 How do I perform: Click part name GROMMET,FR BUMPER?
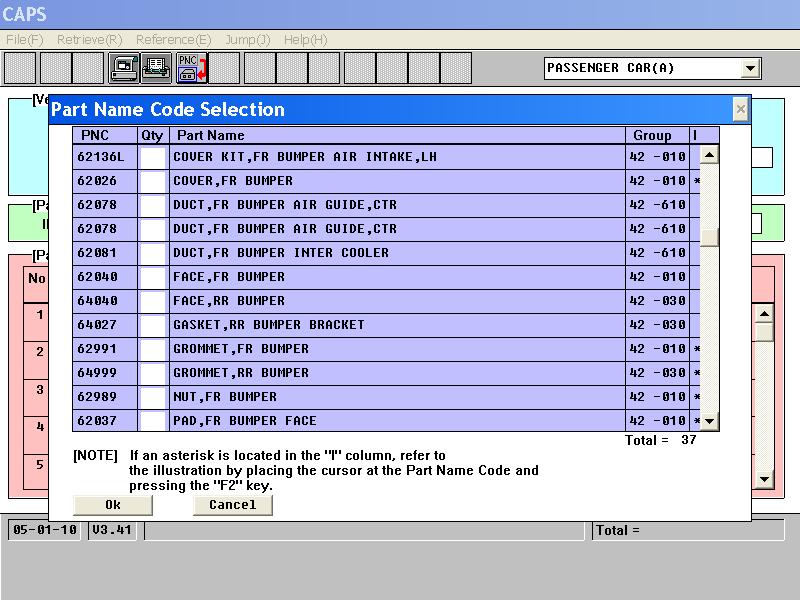click(x=241, y=349)
